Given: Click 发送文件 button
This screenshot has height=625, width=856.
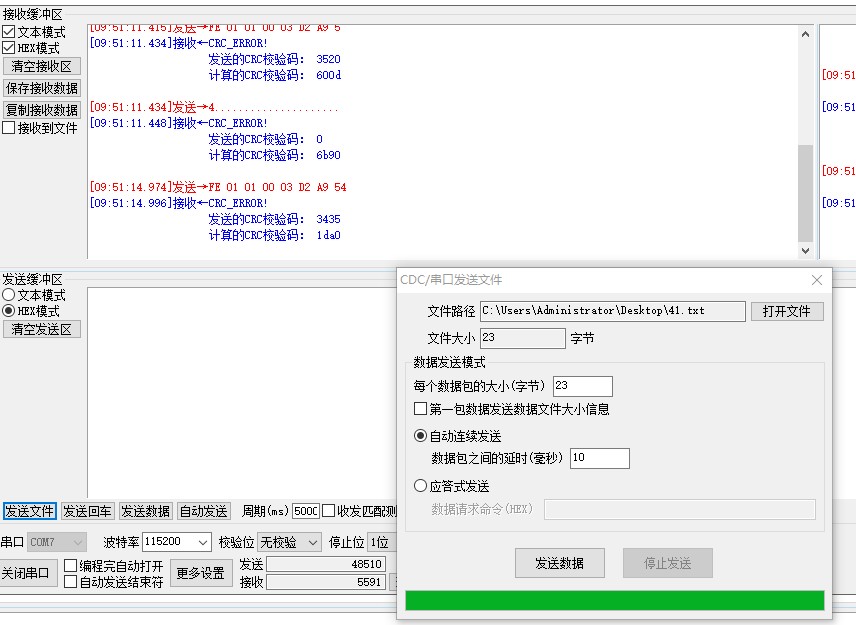Looking at the screenshot, I should (x=29, y=511).
